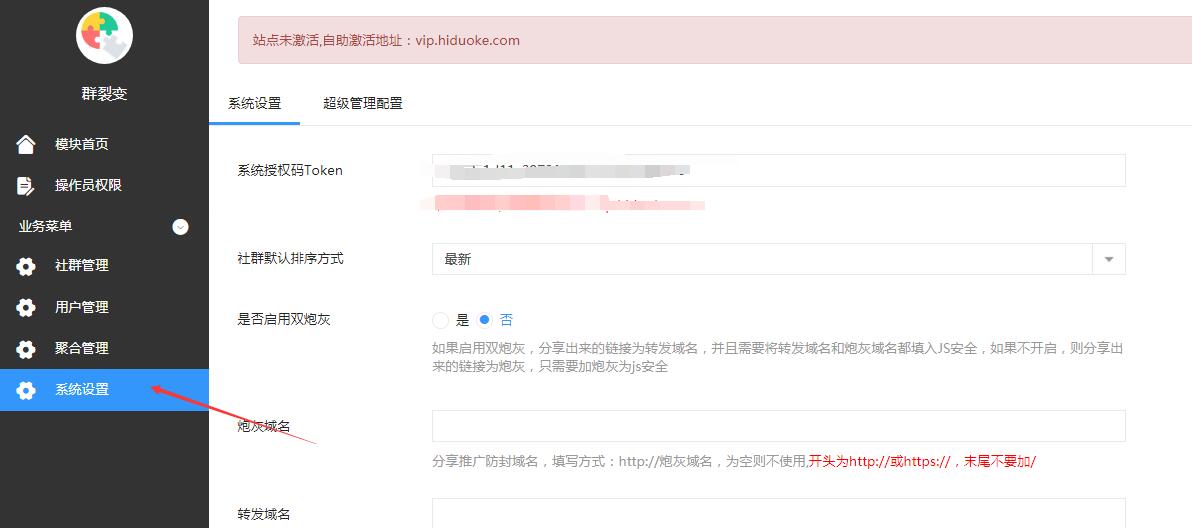Click into the 转发域名 input box

tap(778, 514)
